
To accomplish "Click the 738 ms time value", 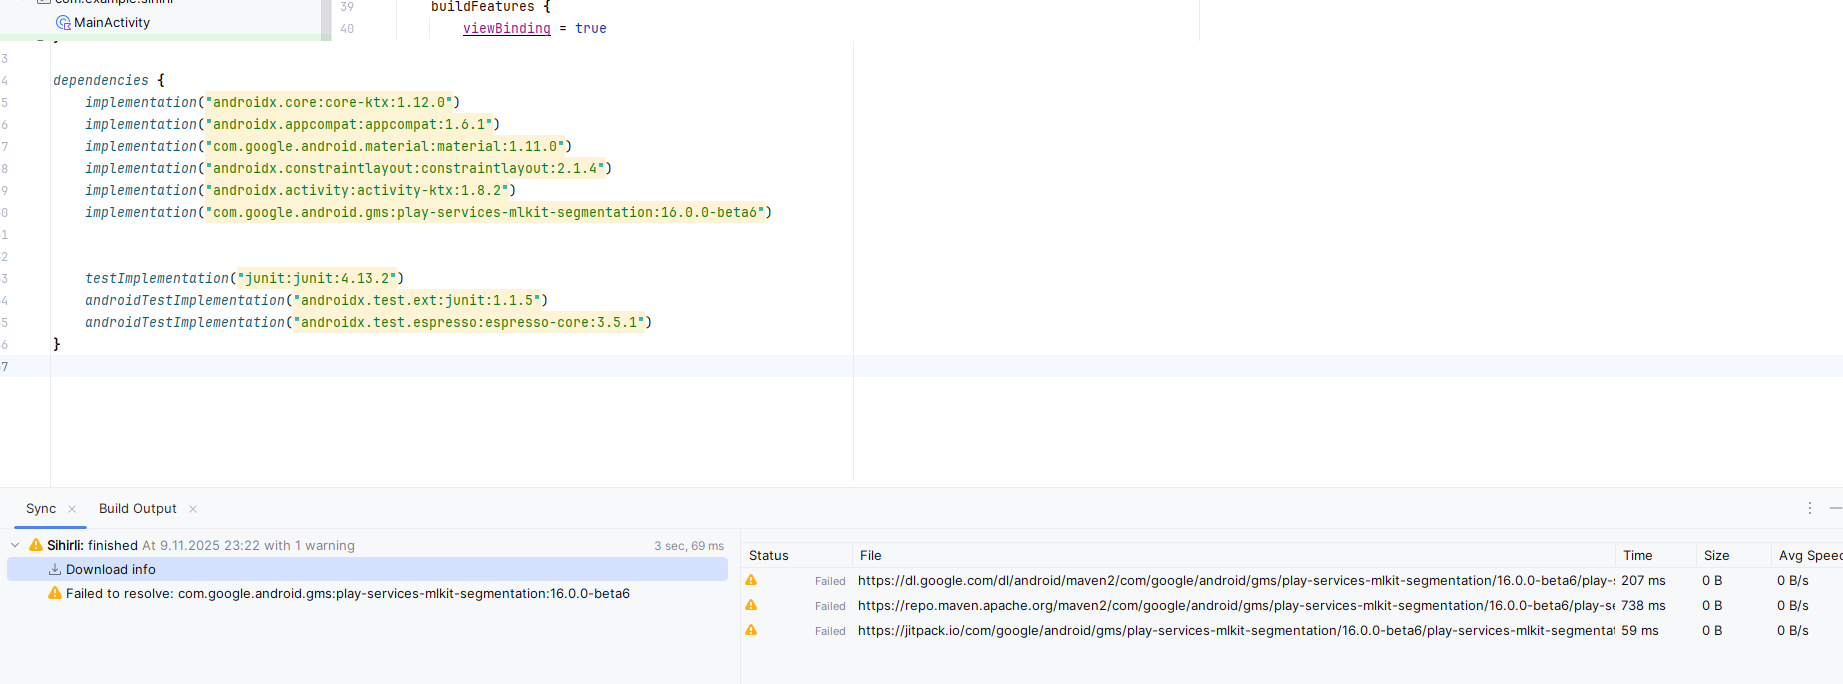I will [1643, 605].
